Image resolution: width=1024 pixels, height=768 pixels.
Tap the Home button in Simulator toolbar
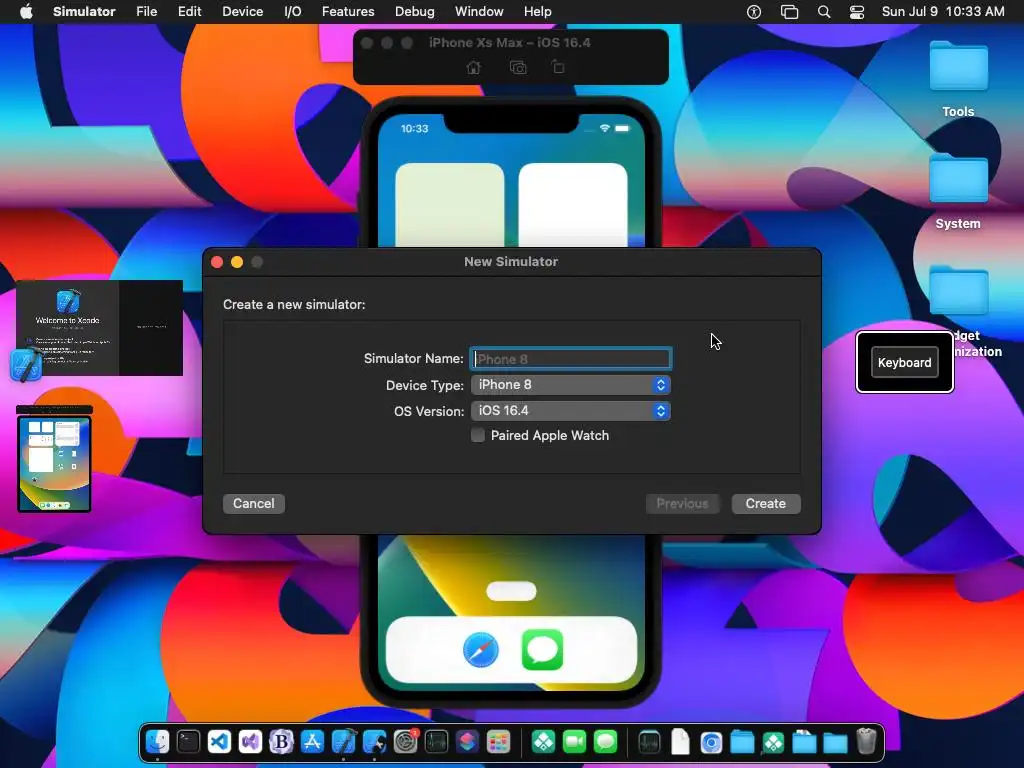tap(473, 67)
